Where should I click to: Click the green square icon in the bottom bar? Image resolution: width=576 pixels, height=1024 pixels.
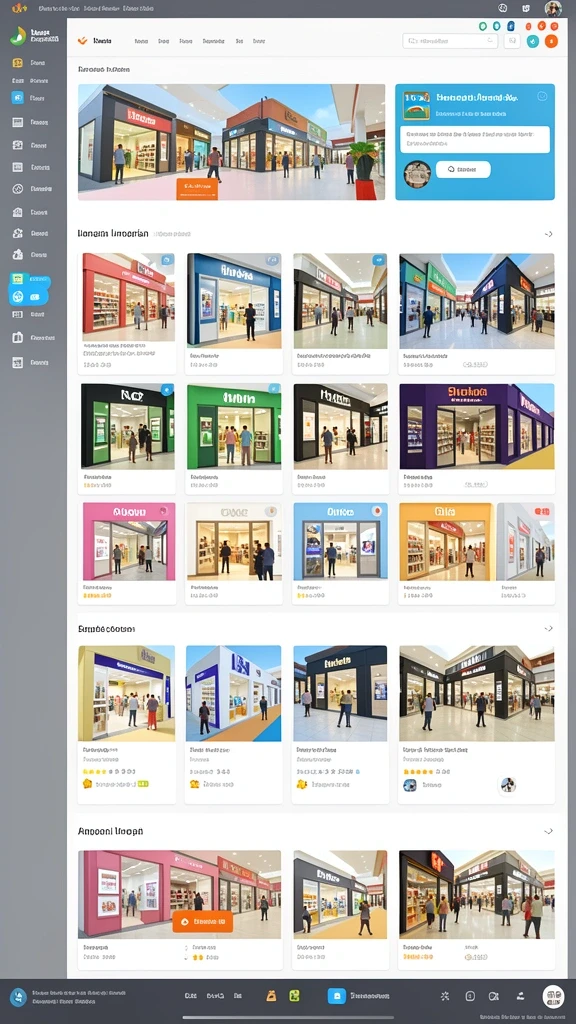click(x=295, y=996)
